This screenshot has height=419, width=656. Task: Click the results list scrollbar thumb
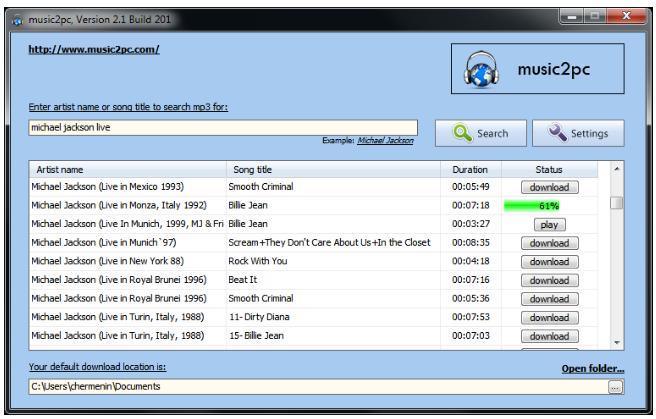coord(617,203)
